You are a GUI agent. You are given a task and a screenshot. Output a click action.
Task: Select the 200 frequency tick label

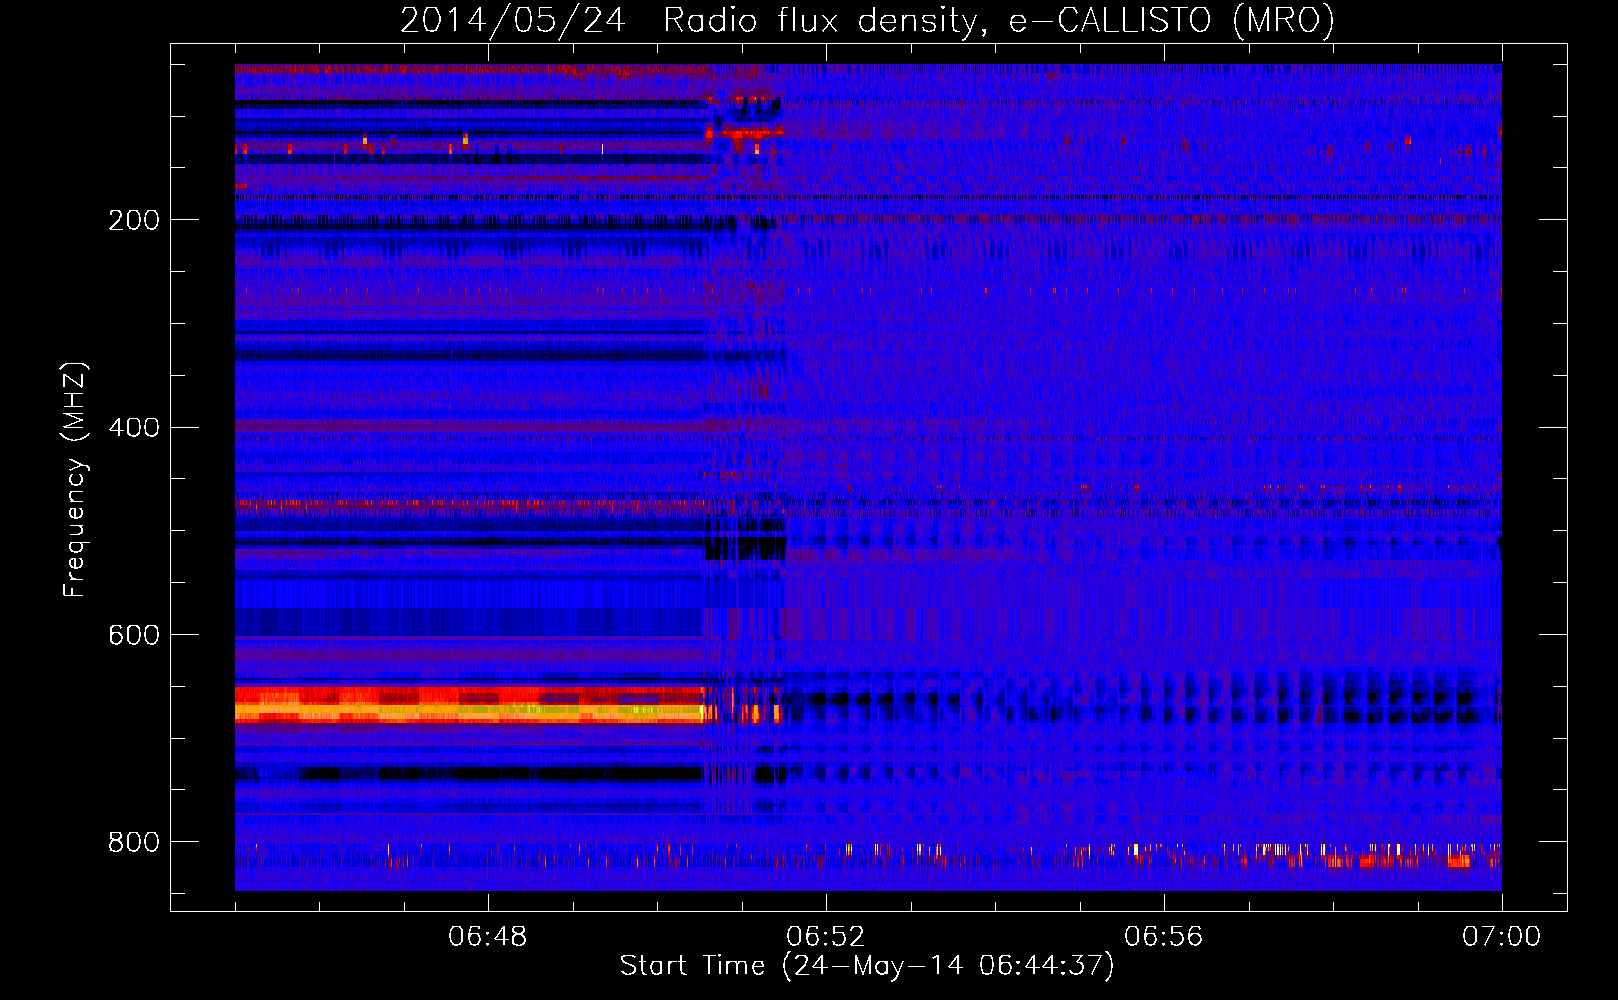pos(134,220)
